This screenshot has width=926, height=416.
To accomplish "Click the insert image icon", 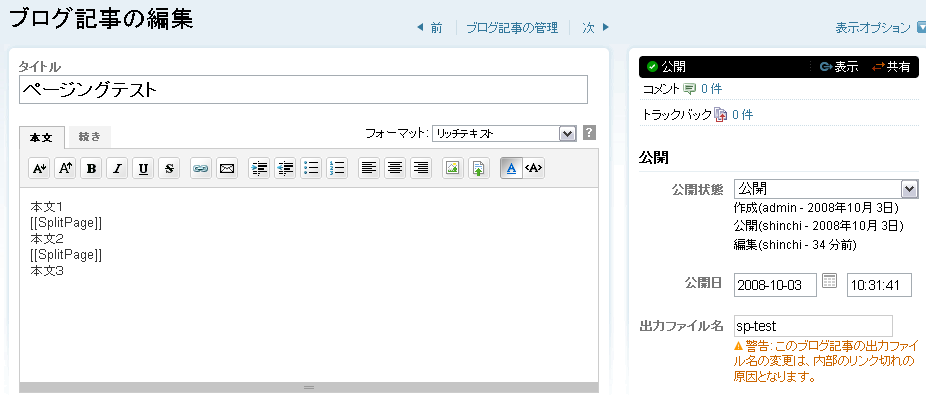I will pyautogui.click(x=453, y=168).
